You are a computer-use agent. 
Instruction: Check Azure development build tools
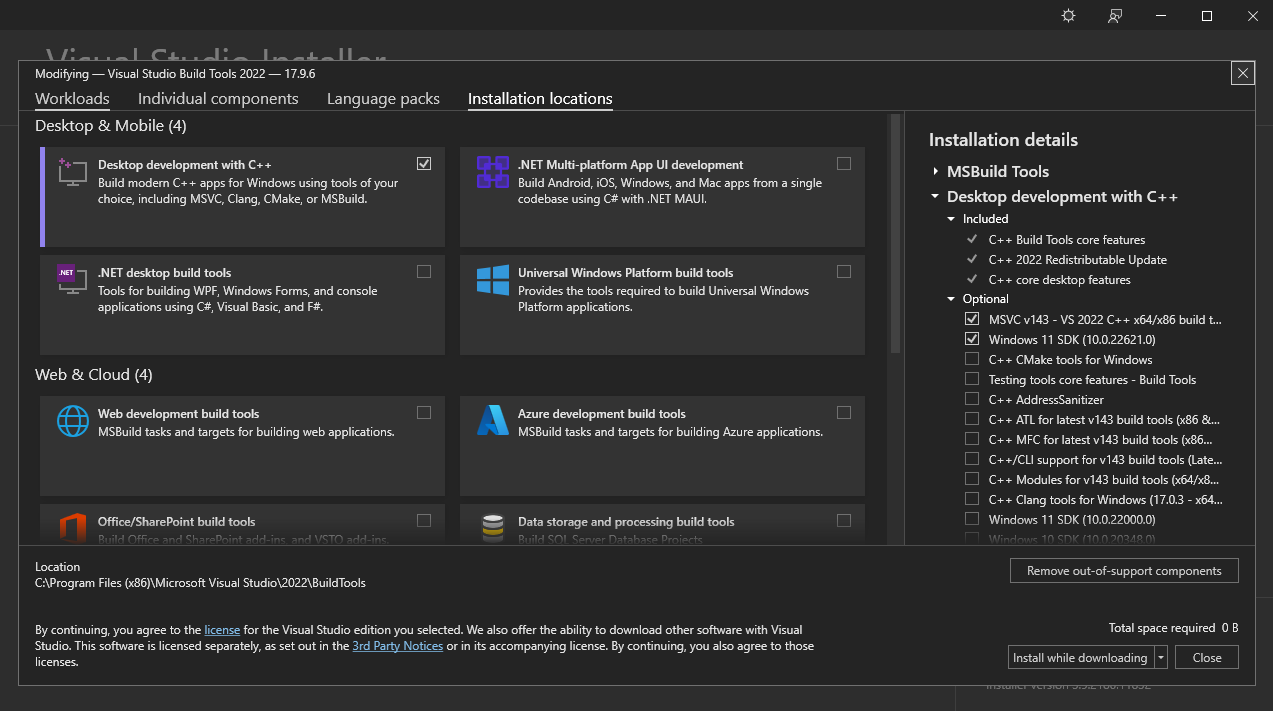coord(844,412)
